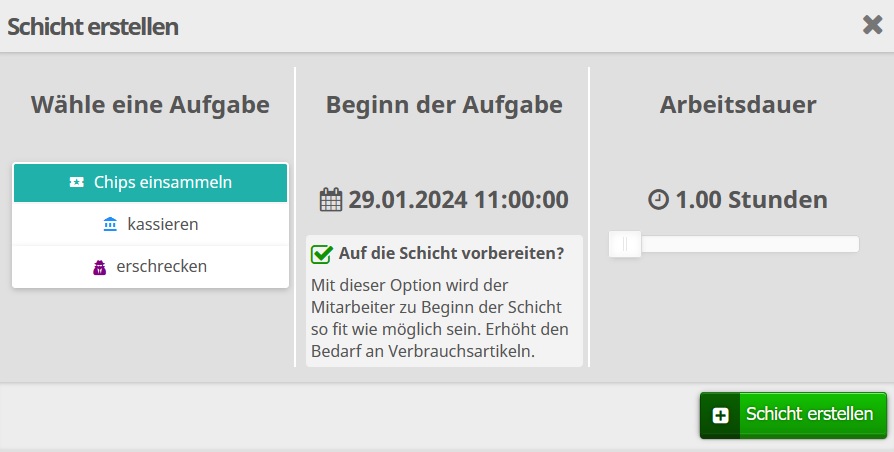This screenshot has height=452, width=894.
Task: Click the right end of the duration slider track
Action: point(853,244)
